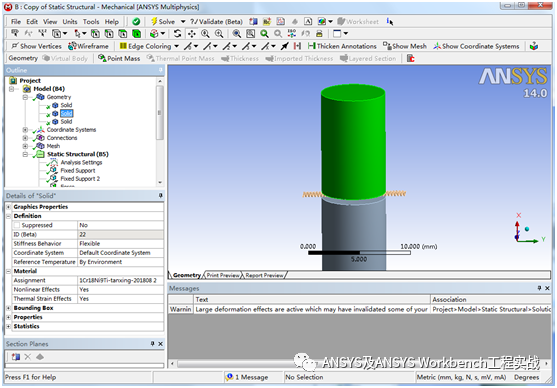Image resolution: width=557 pixels, height=388 pixels.
Task: Toggle Wireframe display mode
Action: (88, 46)
